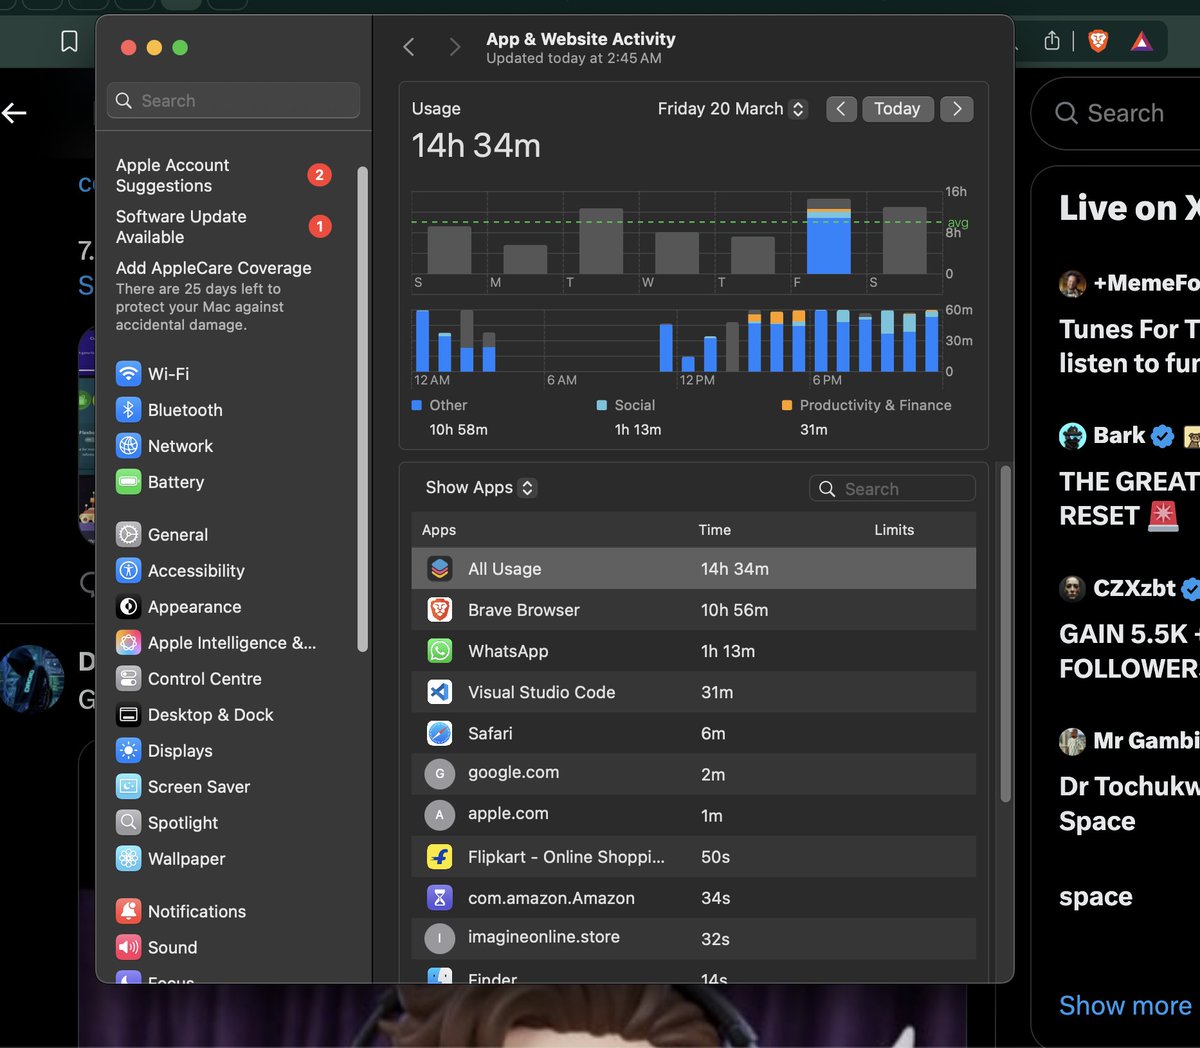Viewport: 1200px width, 1048px height.
Task: Open Add AppleCare Coverage item
Action: 214,295
